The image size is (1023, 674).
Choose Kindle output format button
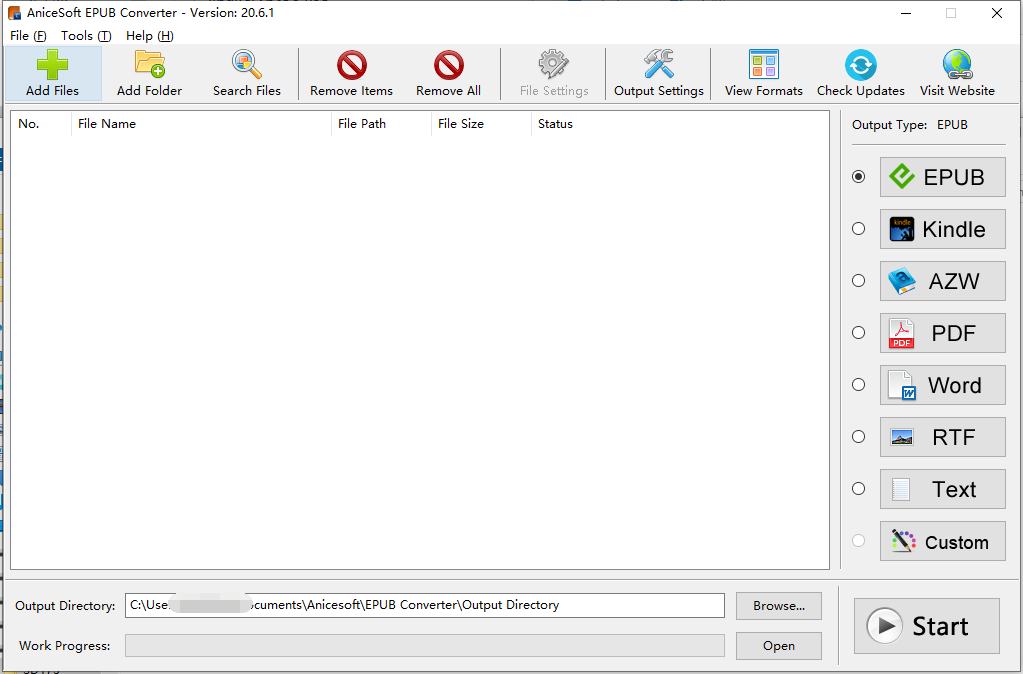(942, 229)
